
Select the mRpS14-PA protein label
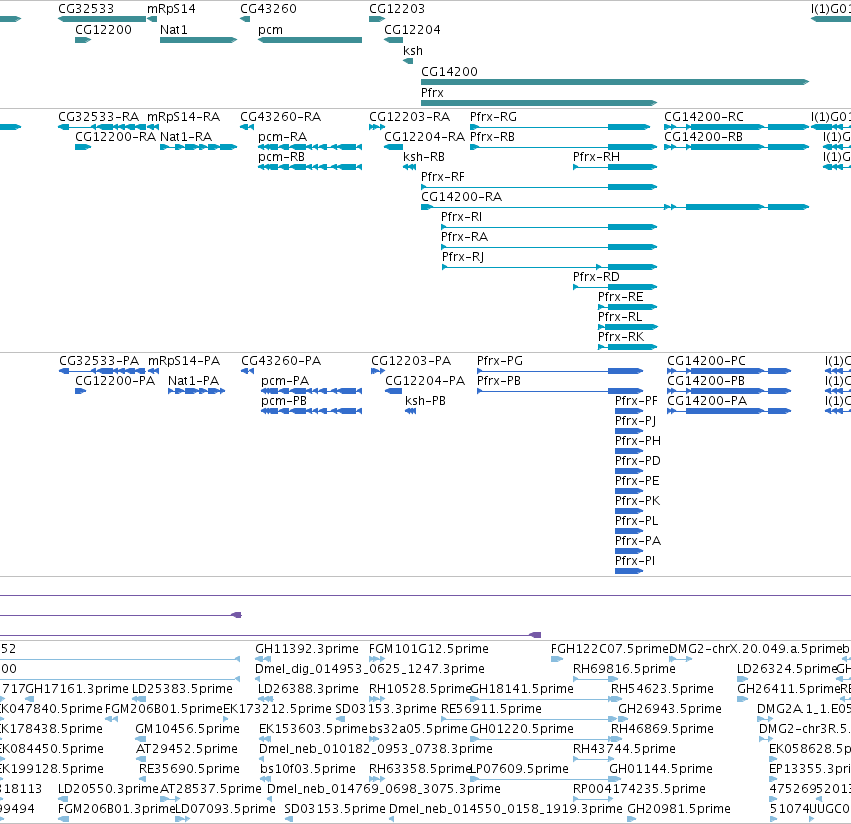[x=183, y=361]
